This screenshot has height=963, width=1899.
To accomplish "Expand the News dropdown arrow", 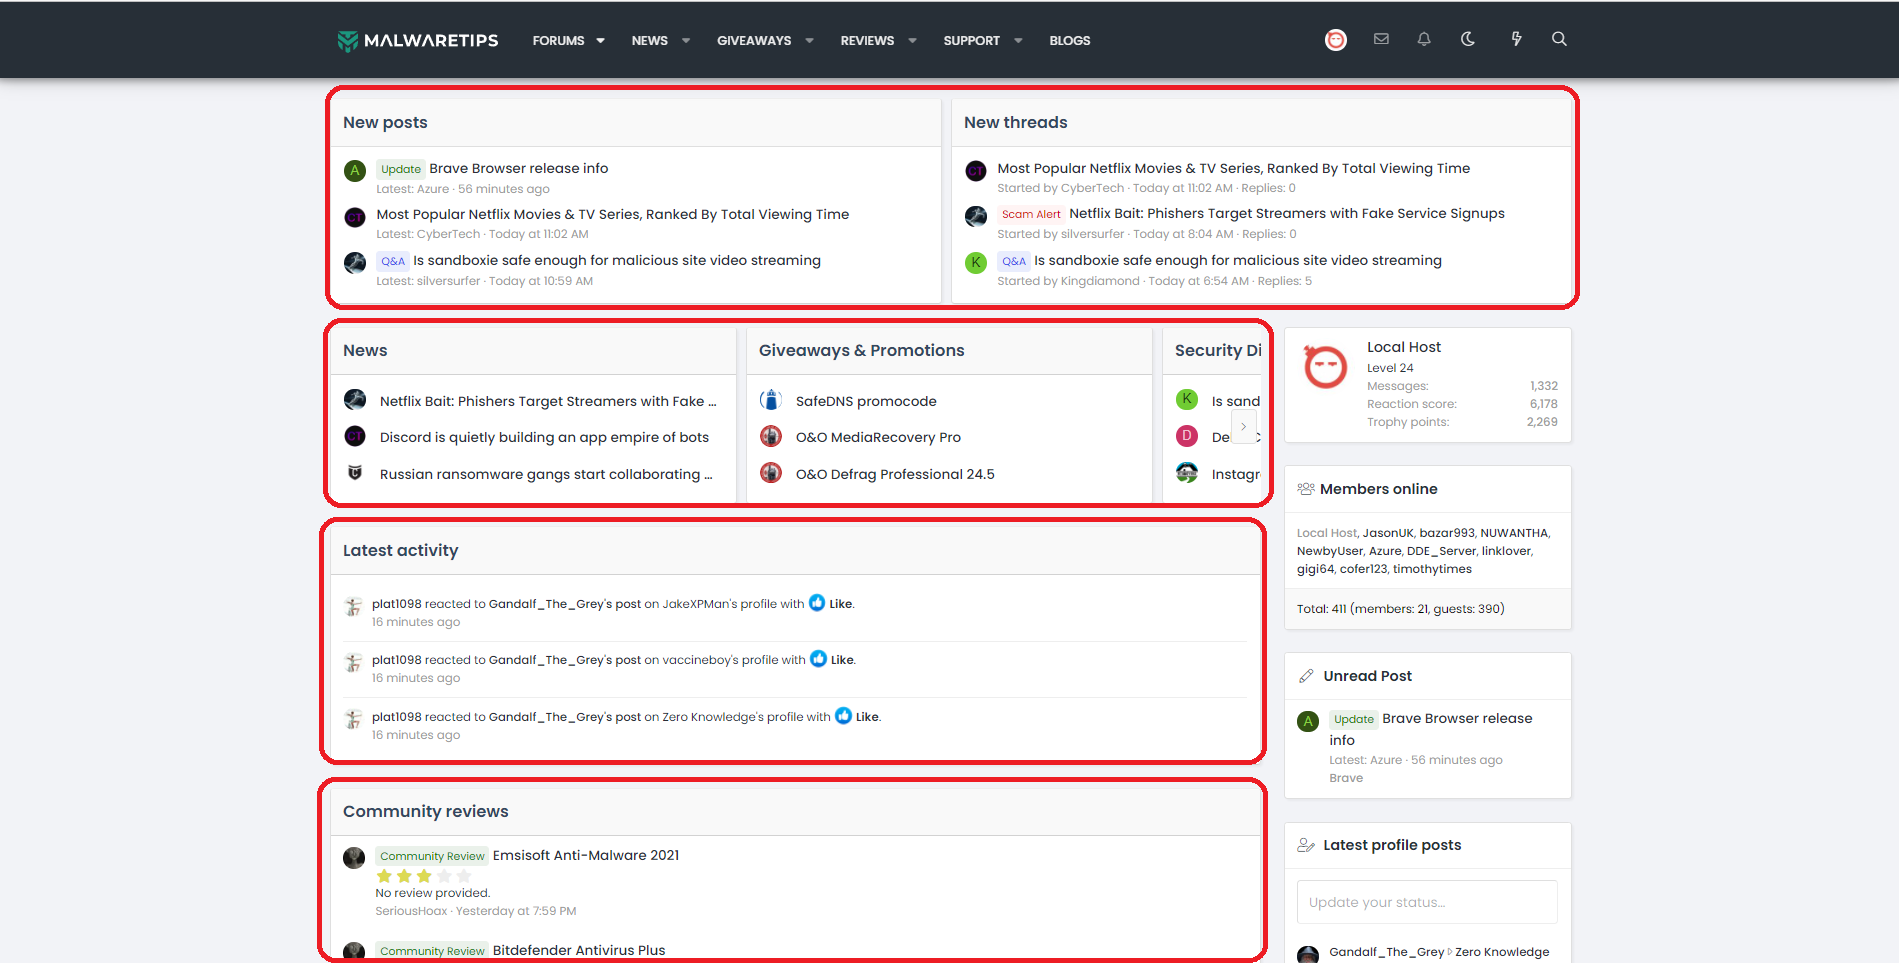I will click(686, 41).
